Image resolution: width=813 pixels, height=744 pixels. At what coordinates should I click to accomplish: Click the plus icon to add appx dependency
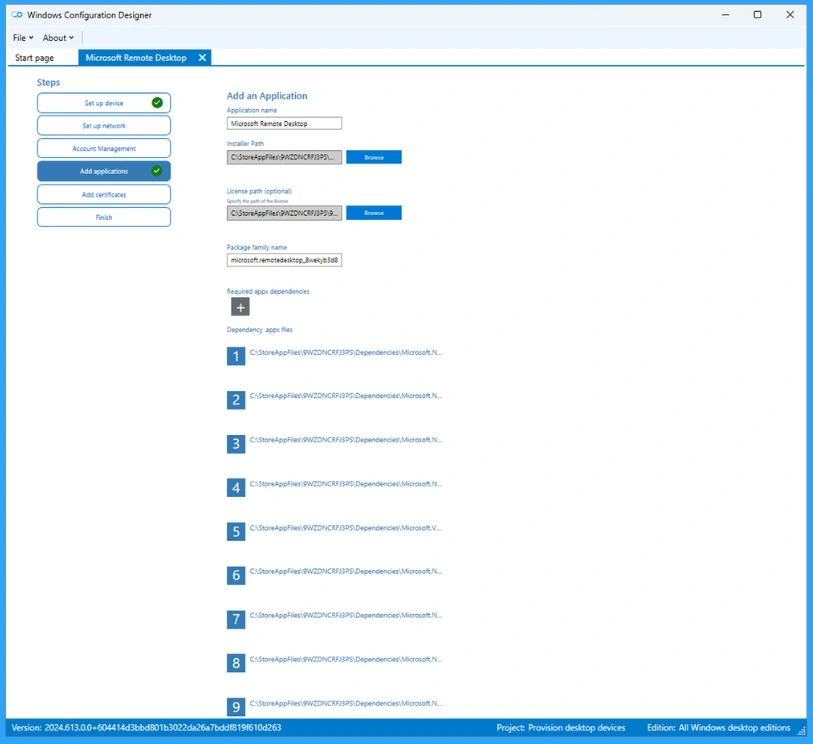pos(240,307)
